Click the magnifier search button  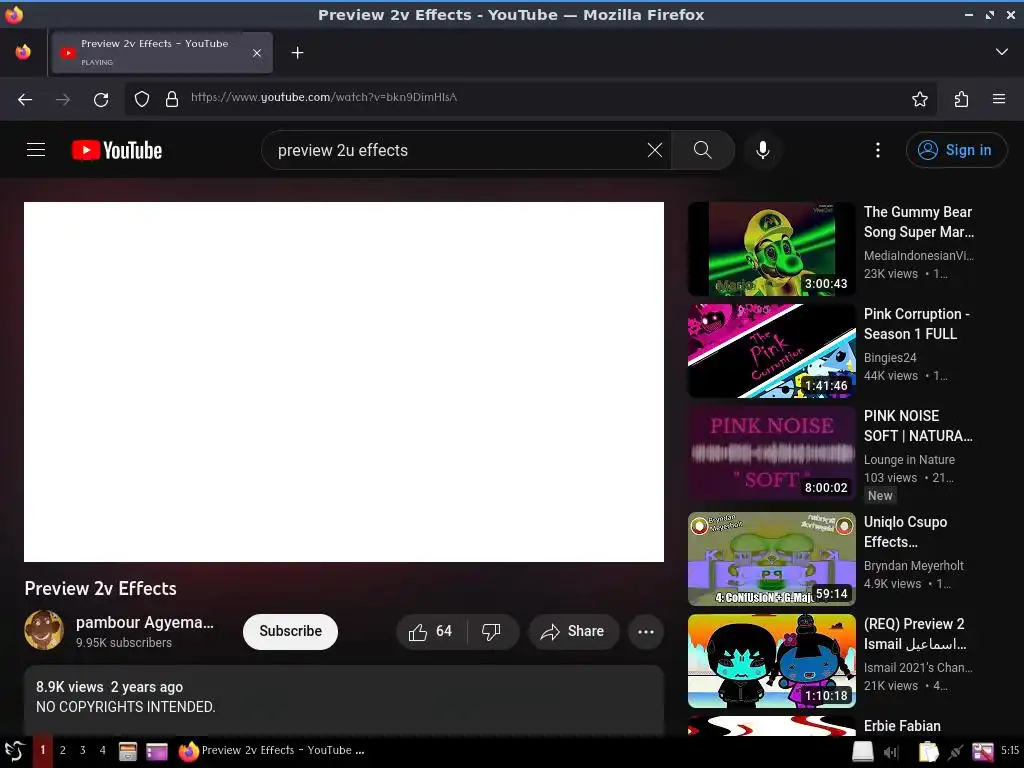[703, 150]
